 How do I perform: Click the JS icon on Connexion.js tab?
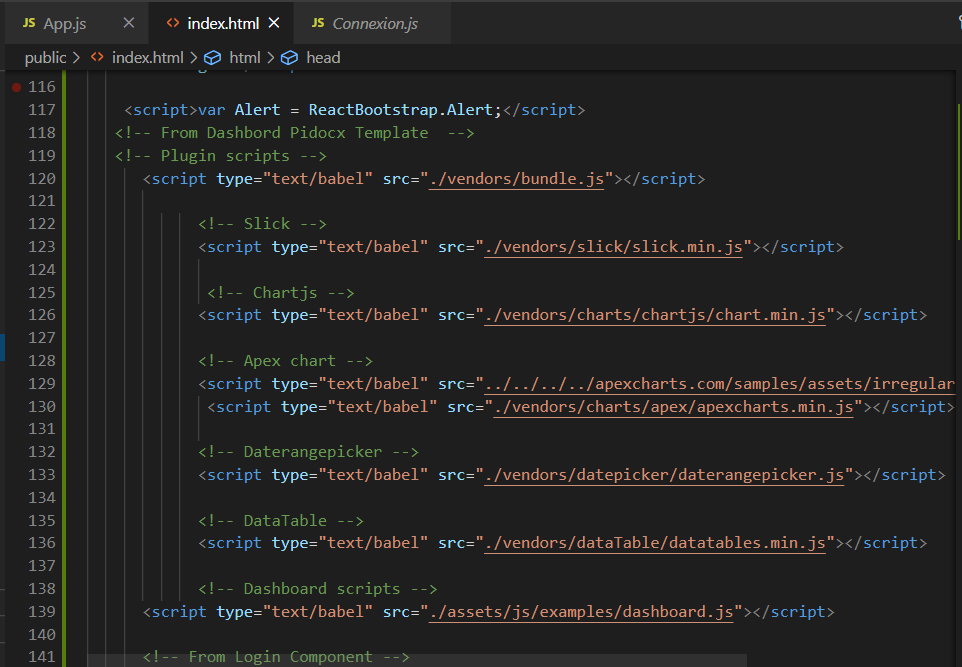coord(318,23)
